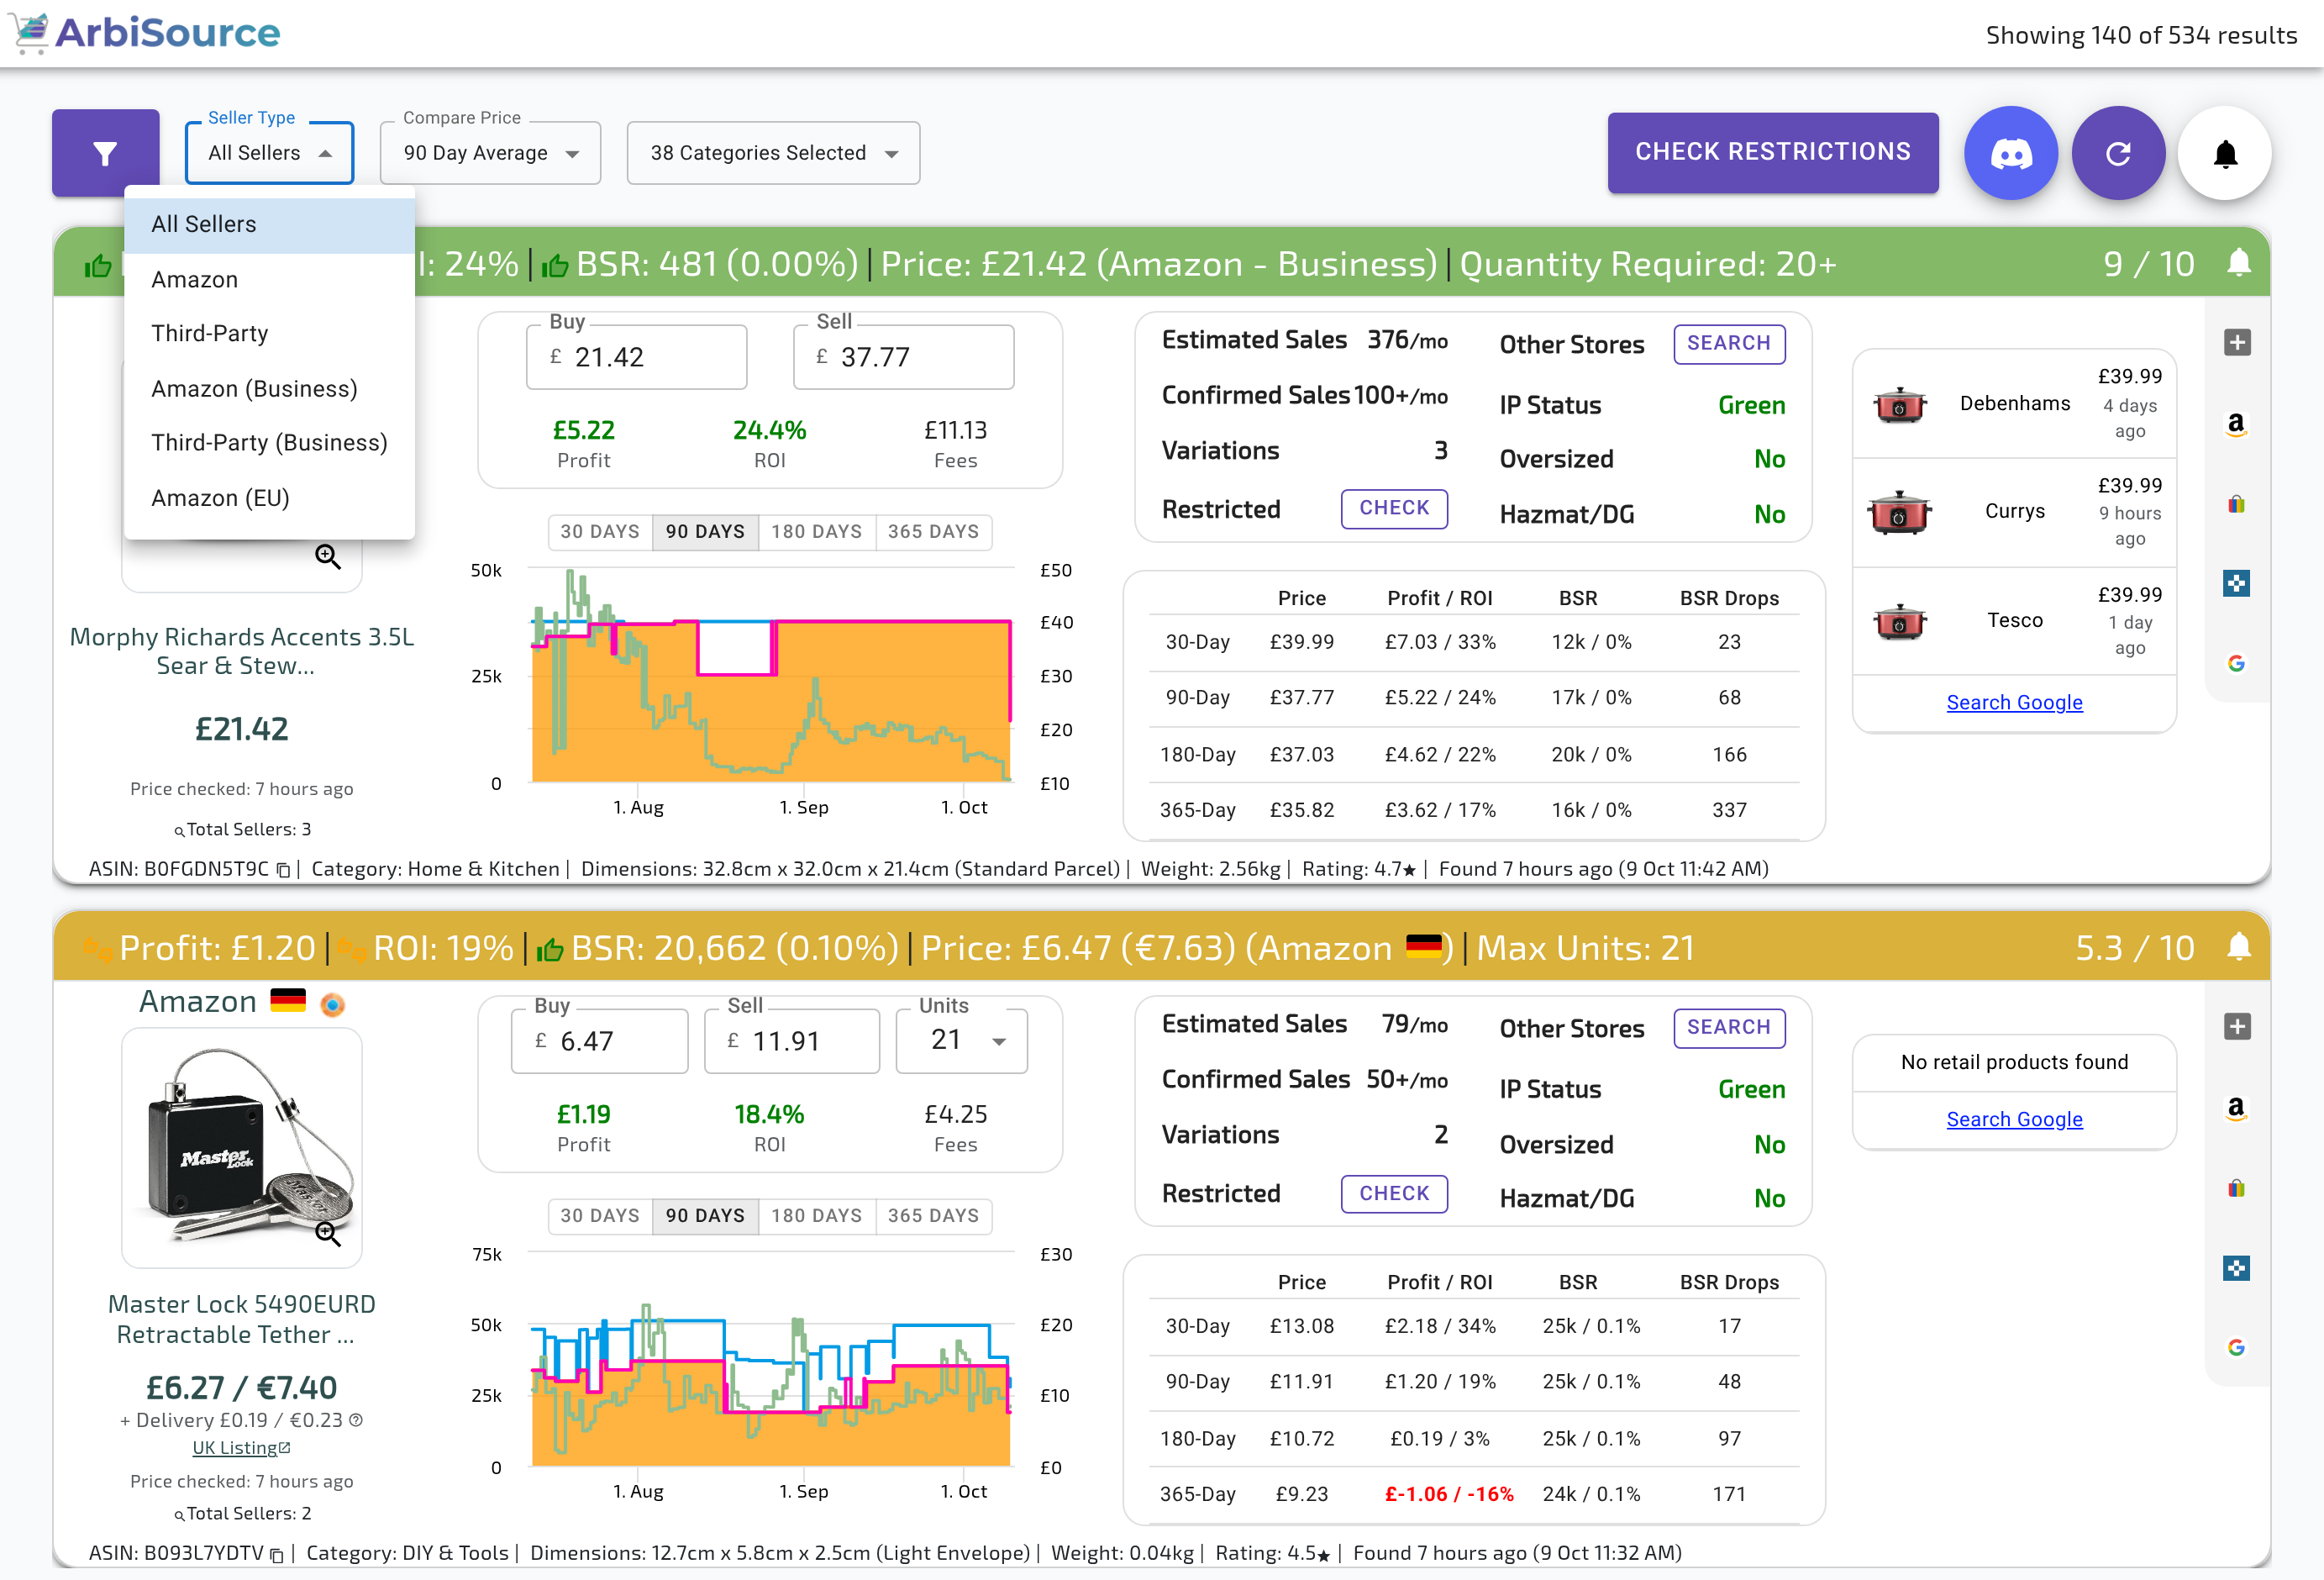Copy ASIN B0FGDN5T9C with copy icon

click(283, 870)
